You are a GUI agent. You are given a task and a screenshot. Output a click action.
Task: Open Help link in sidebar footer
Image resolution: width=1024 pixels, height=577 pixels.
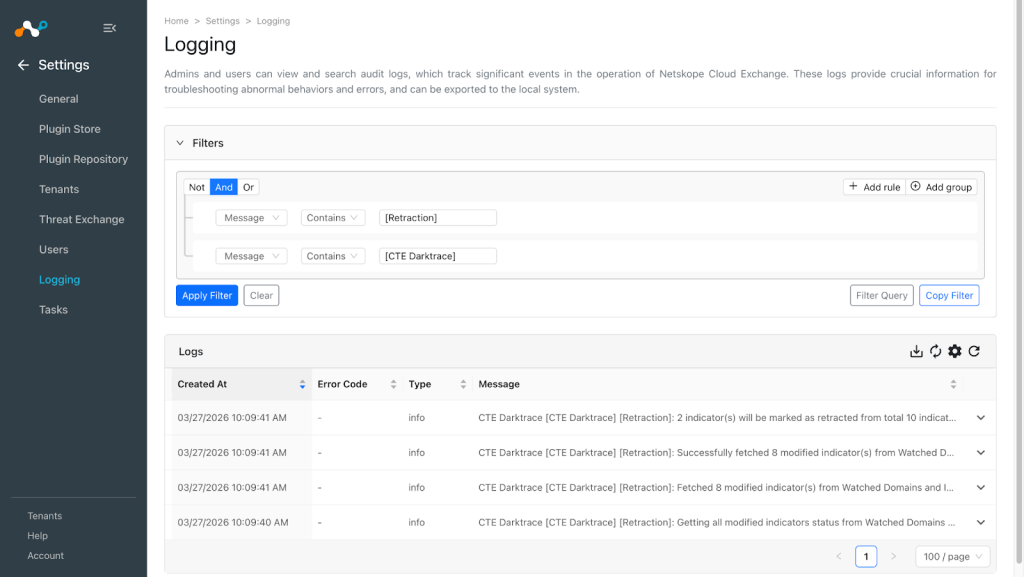coord(37,536)
